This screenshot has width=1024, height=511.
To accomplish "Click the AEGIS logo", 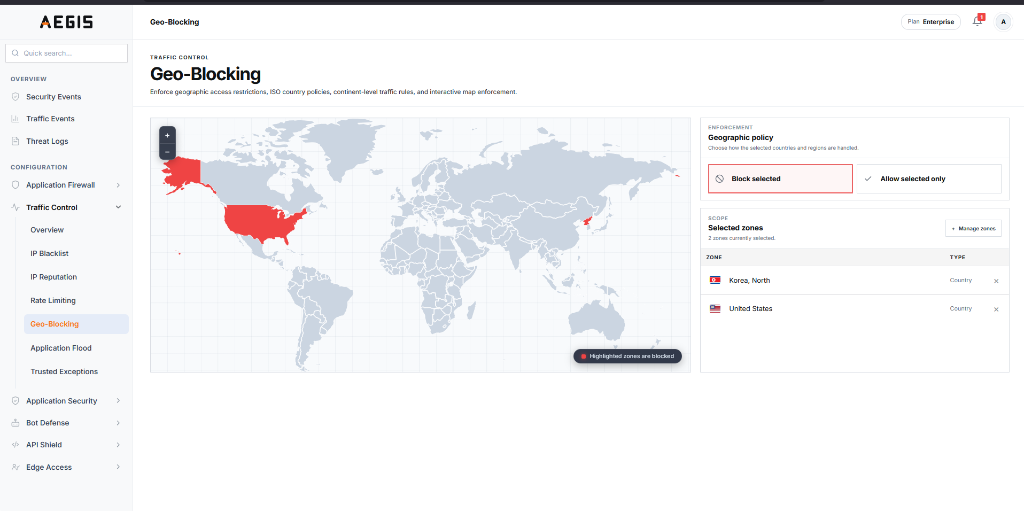I will tap(66, 22).
